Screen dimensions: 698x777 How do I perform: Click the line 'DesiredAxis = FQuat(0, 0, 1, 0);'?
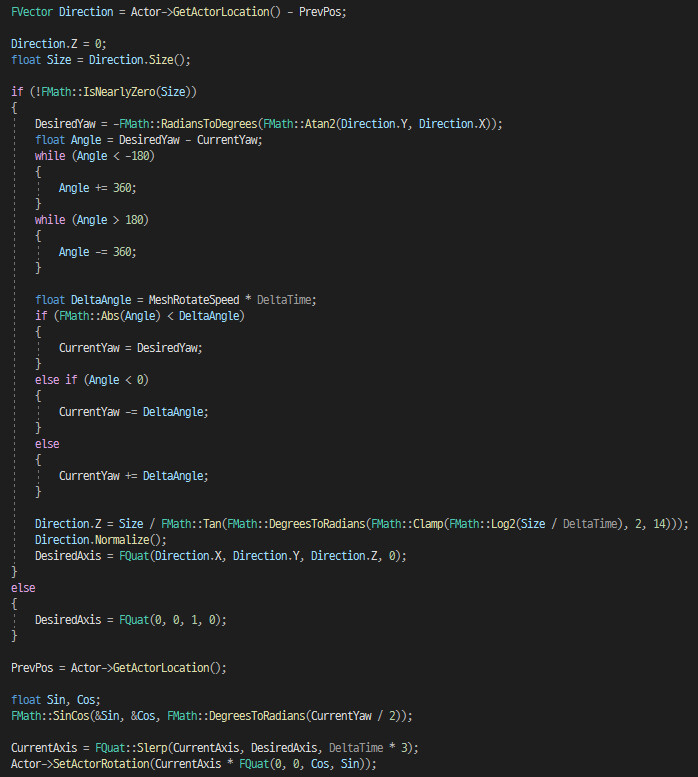[x=131, y=620]
